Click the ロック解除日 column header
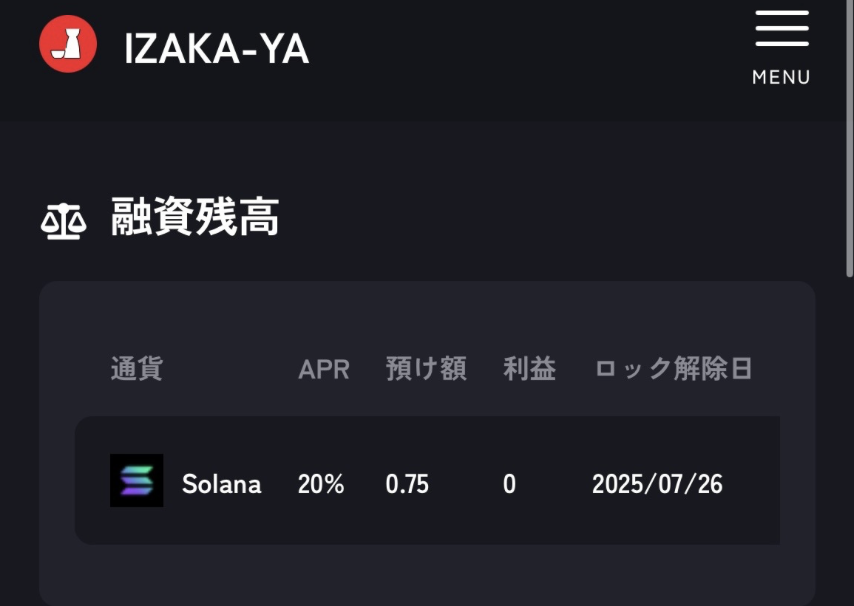 pos(673,369)
